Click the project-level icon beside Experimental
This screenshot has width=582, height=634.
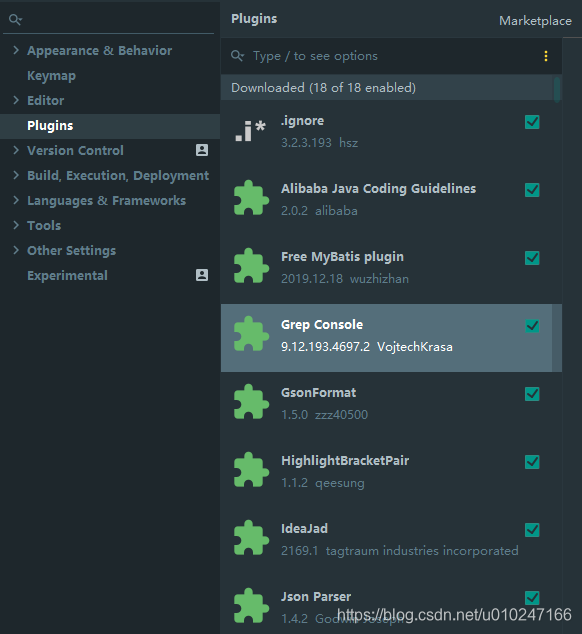click(x=202, y=275)
